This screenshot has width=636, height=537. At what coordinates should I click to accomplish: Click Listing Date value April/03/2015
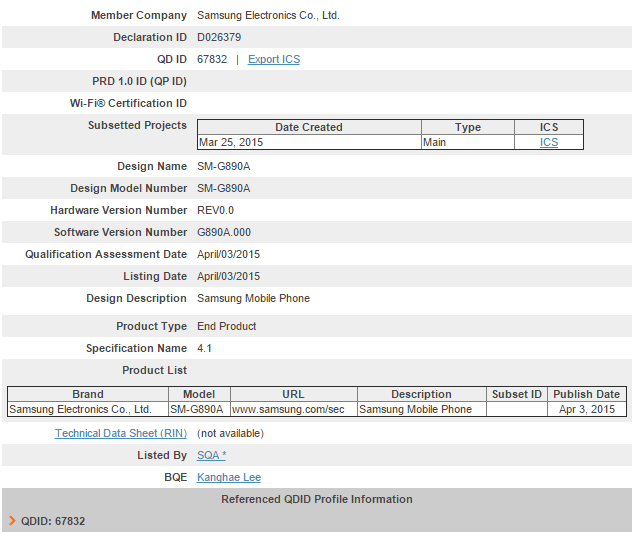pos(228,276)
